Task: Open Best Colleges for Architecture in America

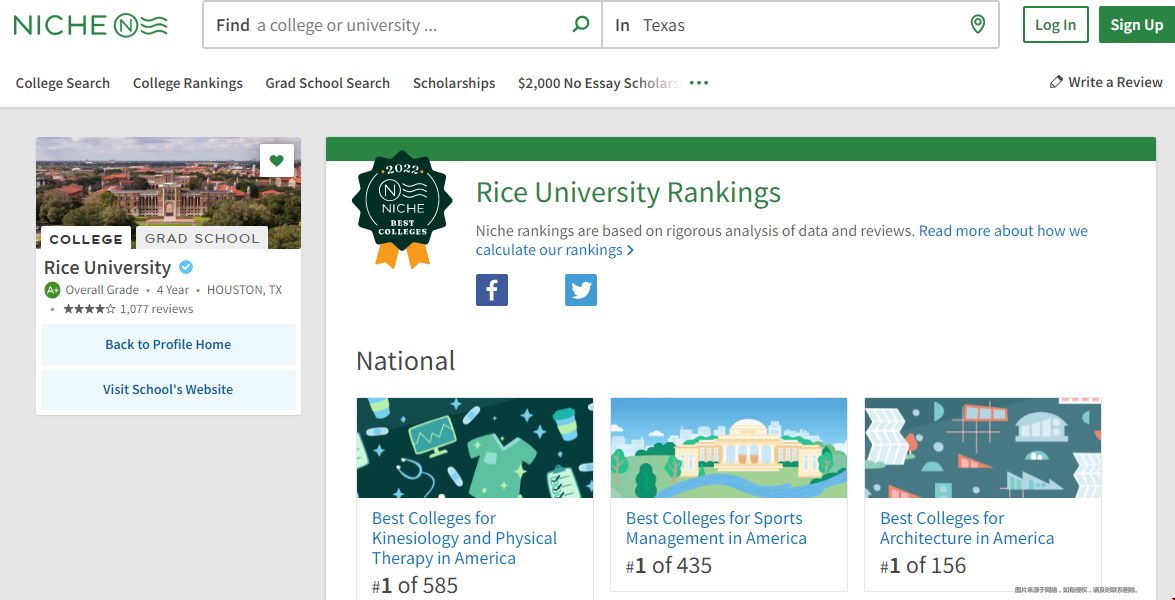Action: tap(967, 528)
